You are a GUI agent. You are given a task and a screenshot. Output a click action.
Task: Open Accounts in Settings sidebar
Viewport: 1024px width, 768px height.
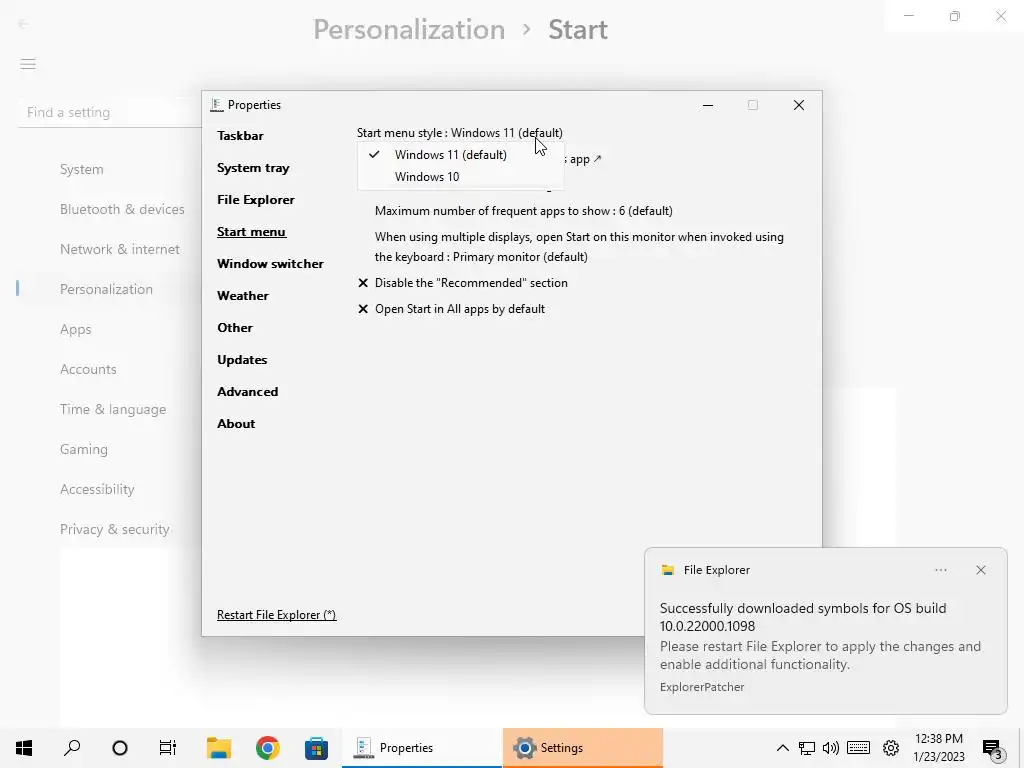[88, 370]
